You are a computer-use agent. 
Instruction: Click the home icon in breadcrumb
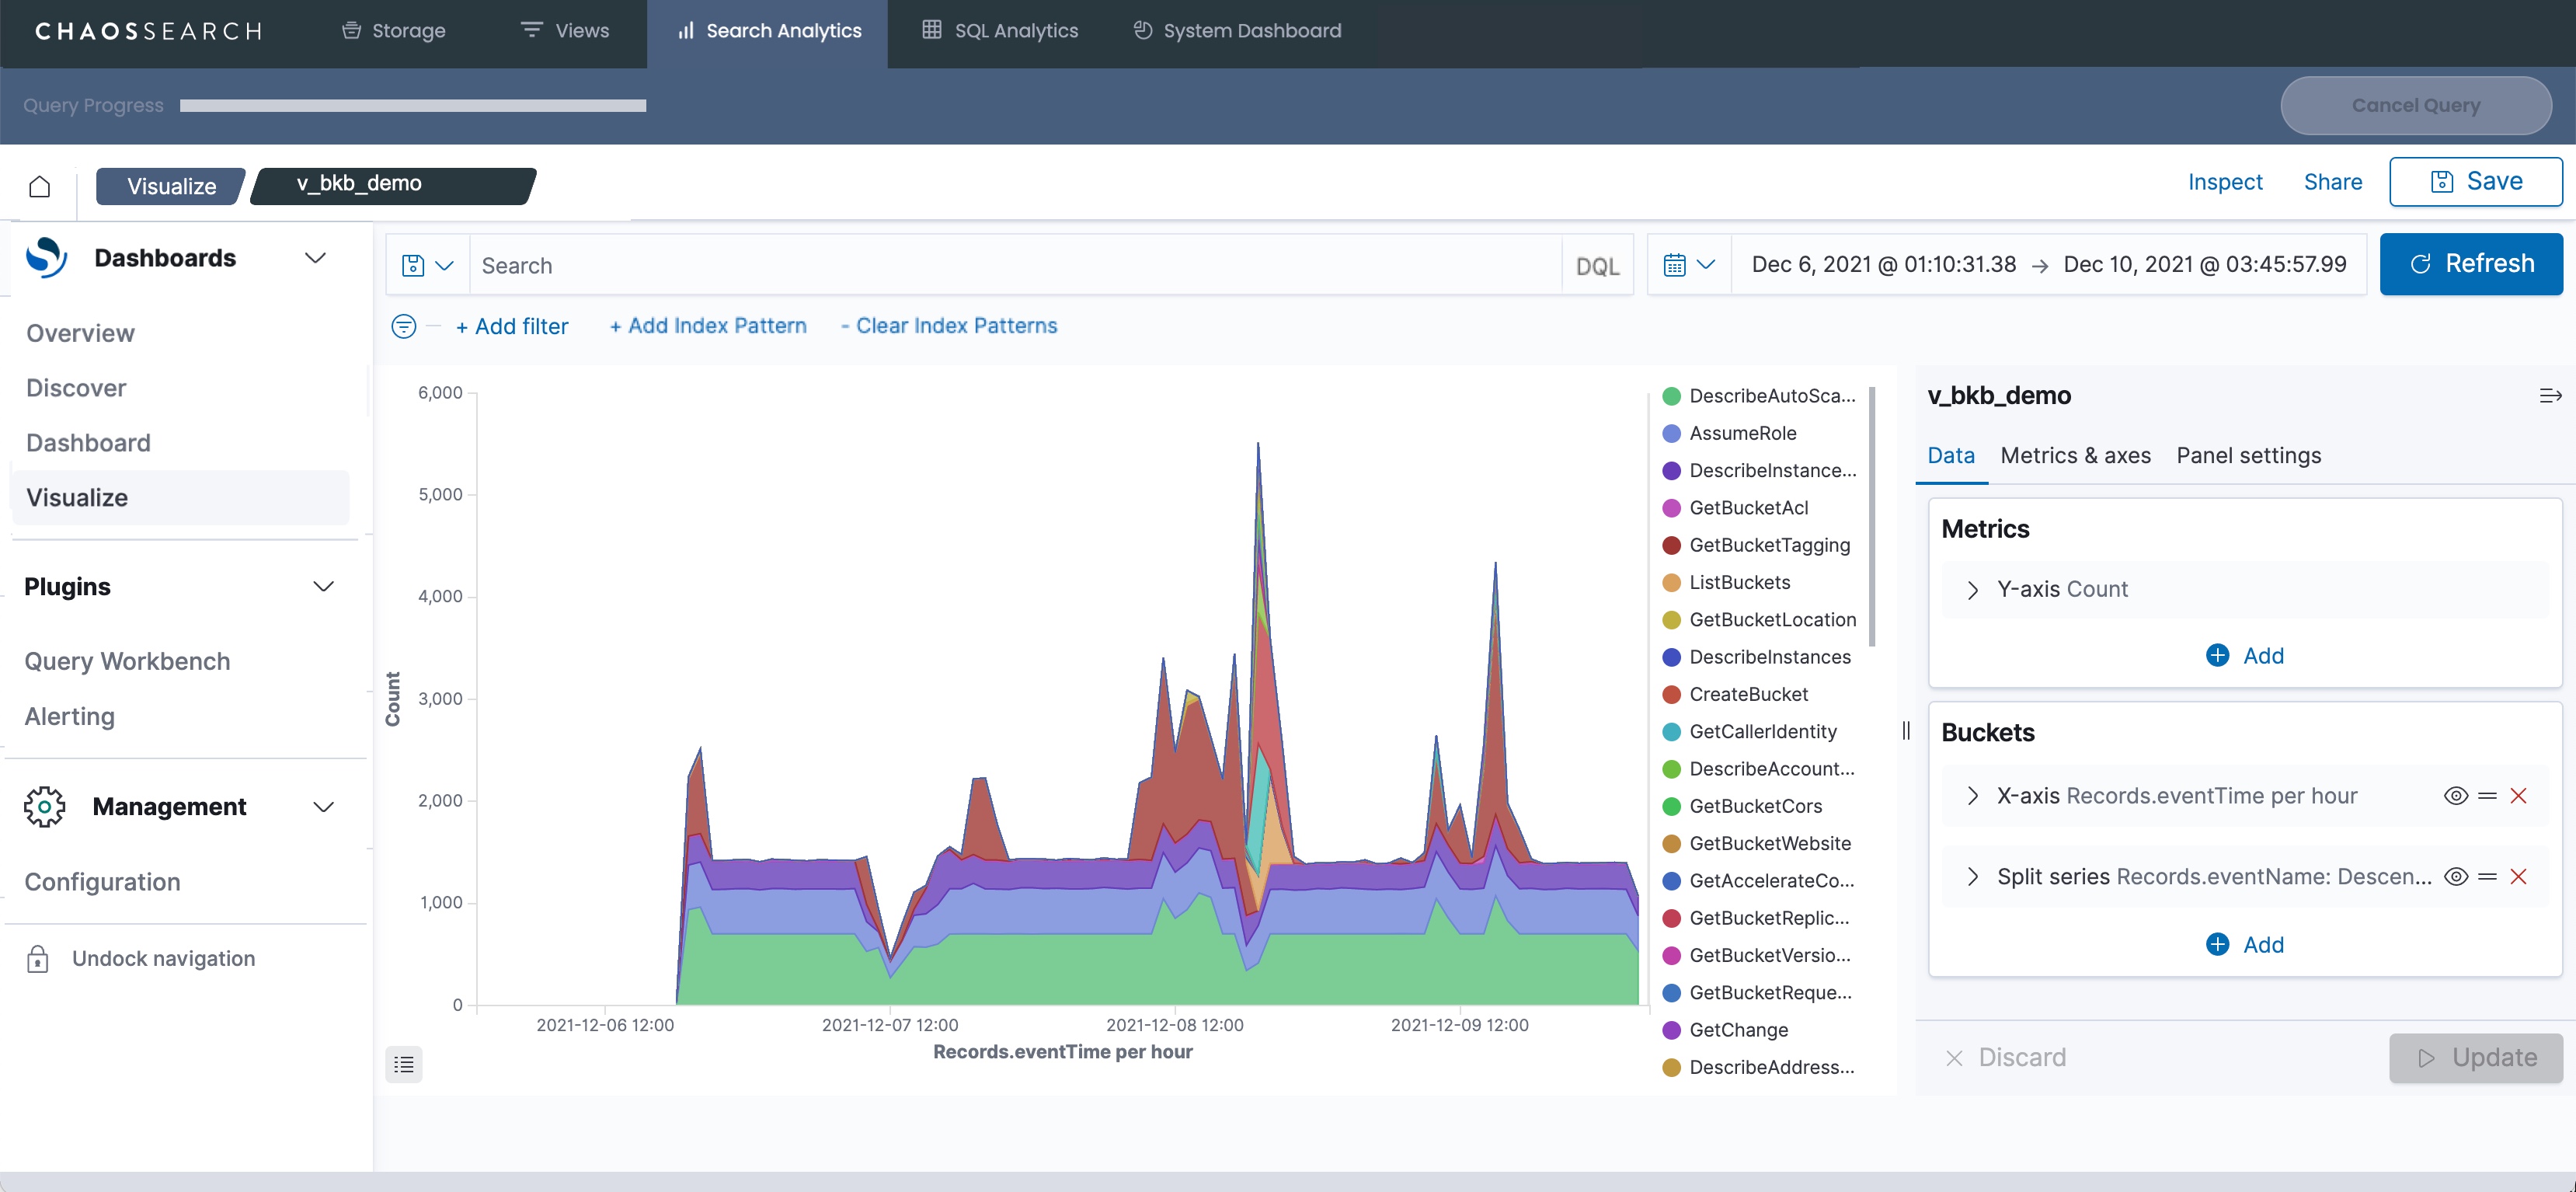tap(40, 186)
